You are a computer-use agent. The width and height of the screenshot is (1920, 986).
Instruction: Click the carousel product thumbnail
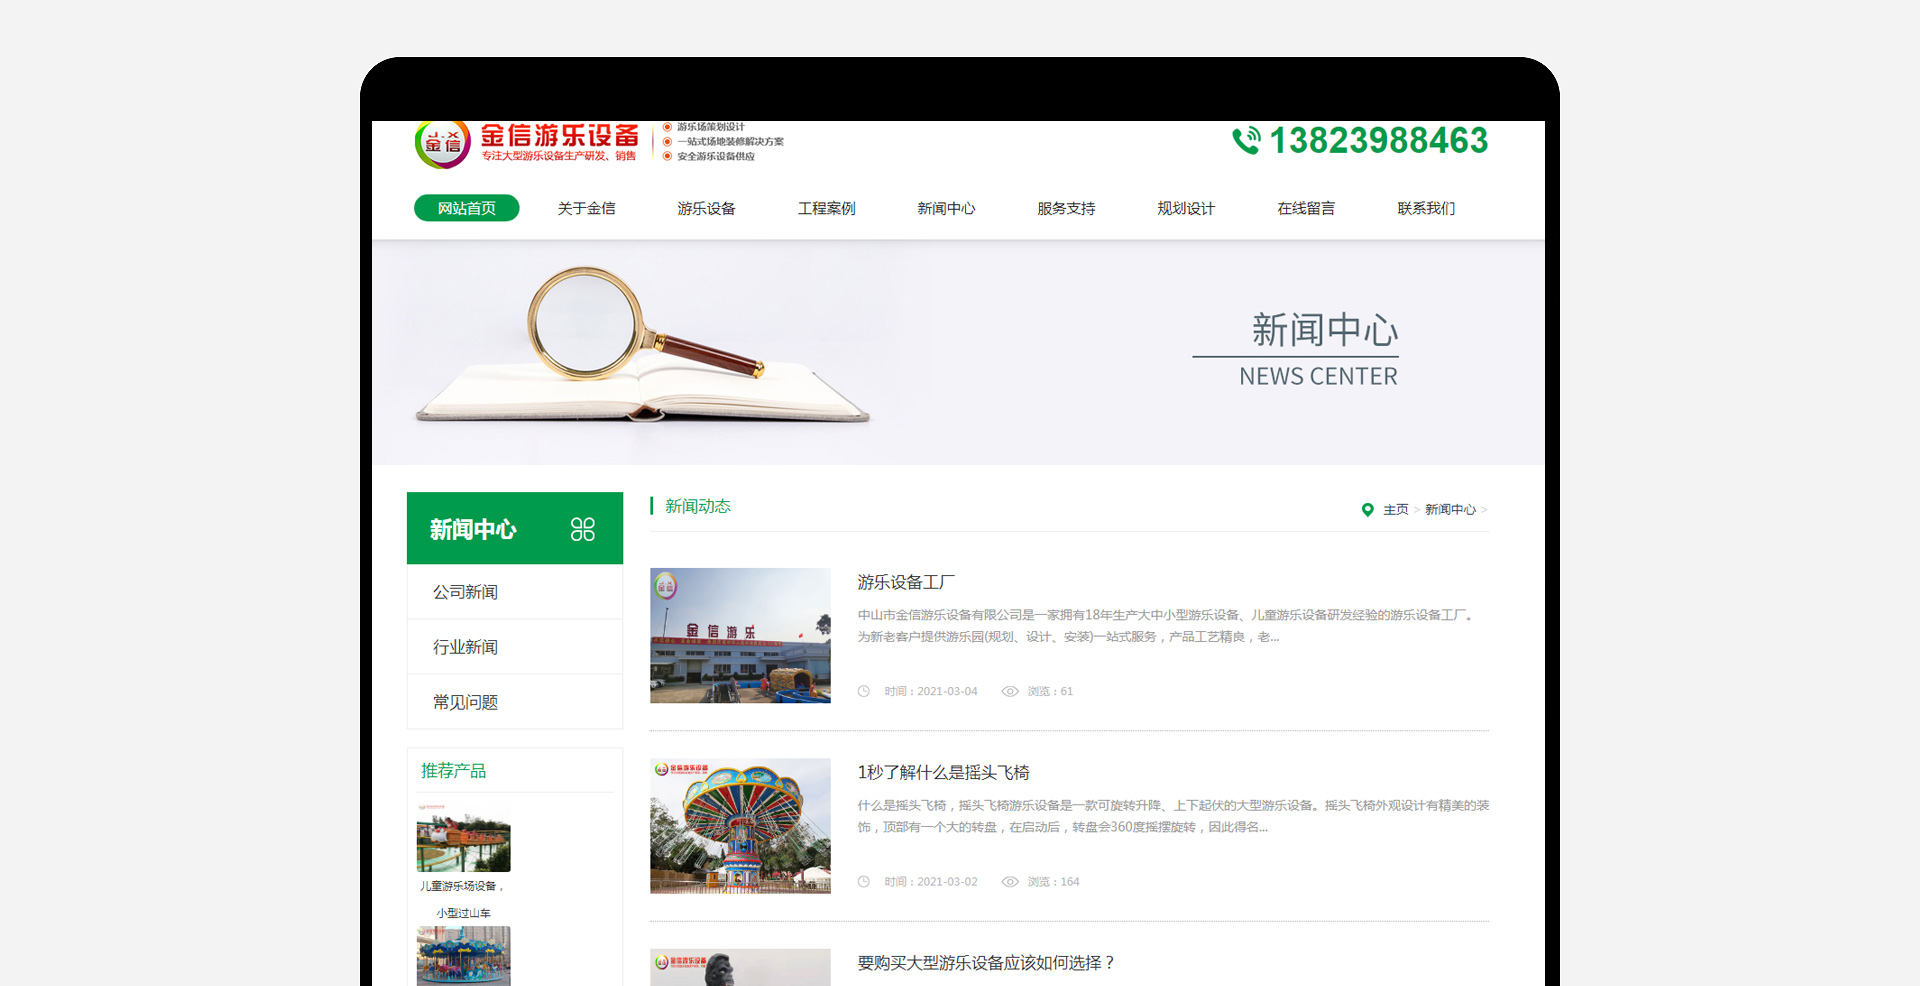click(463, 956)
